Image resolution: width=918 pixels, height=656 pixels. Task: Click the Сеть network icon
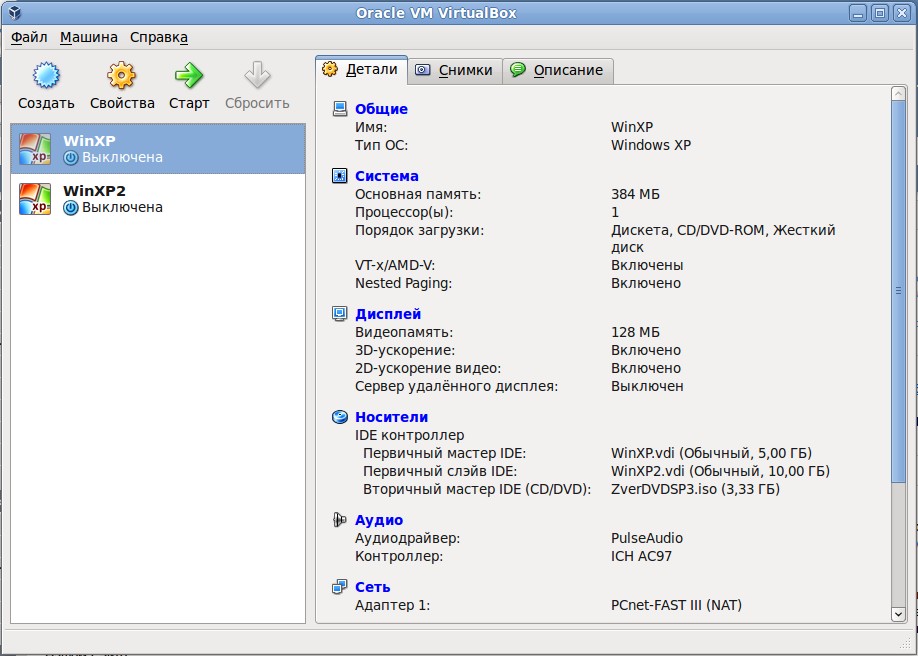340,587
